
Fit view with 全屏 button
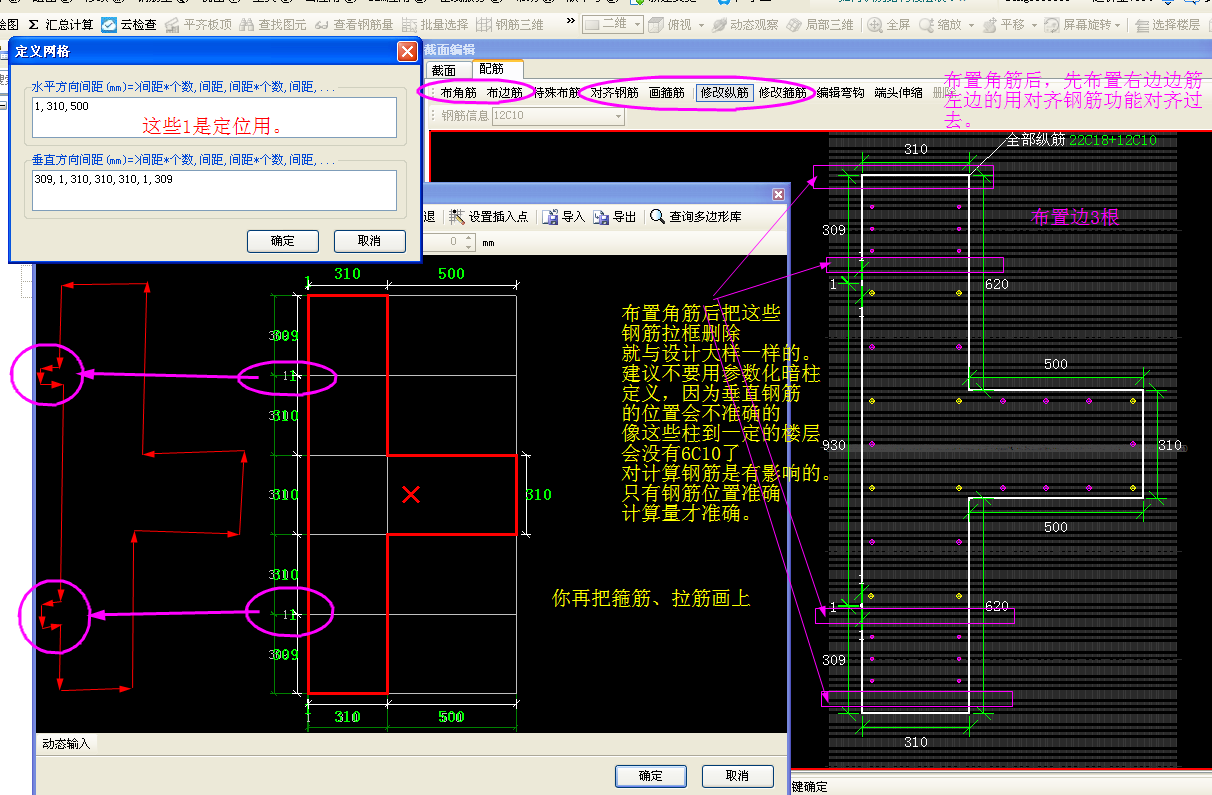coord(890,24)
